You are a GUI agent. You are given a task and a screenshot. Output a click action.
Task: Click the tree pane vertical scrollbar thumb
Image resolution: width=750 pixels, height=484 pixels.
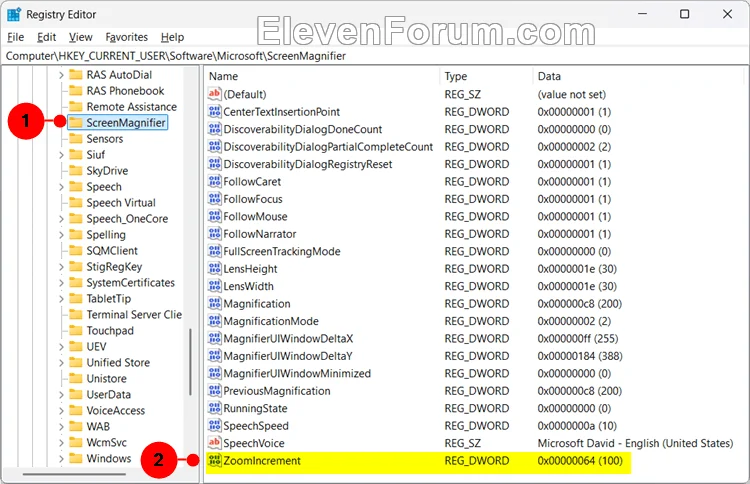190,362
